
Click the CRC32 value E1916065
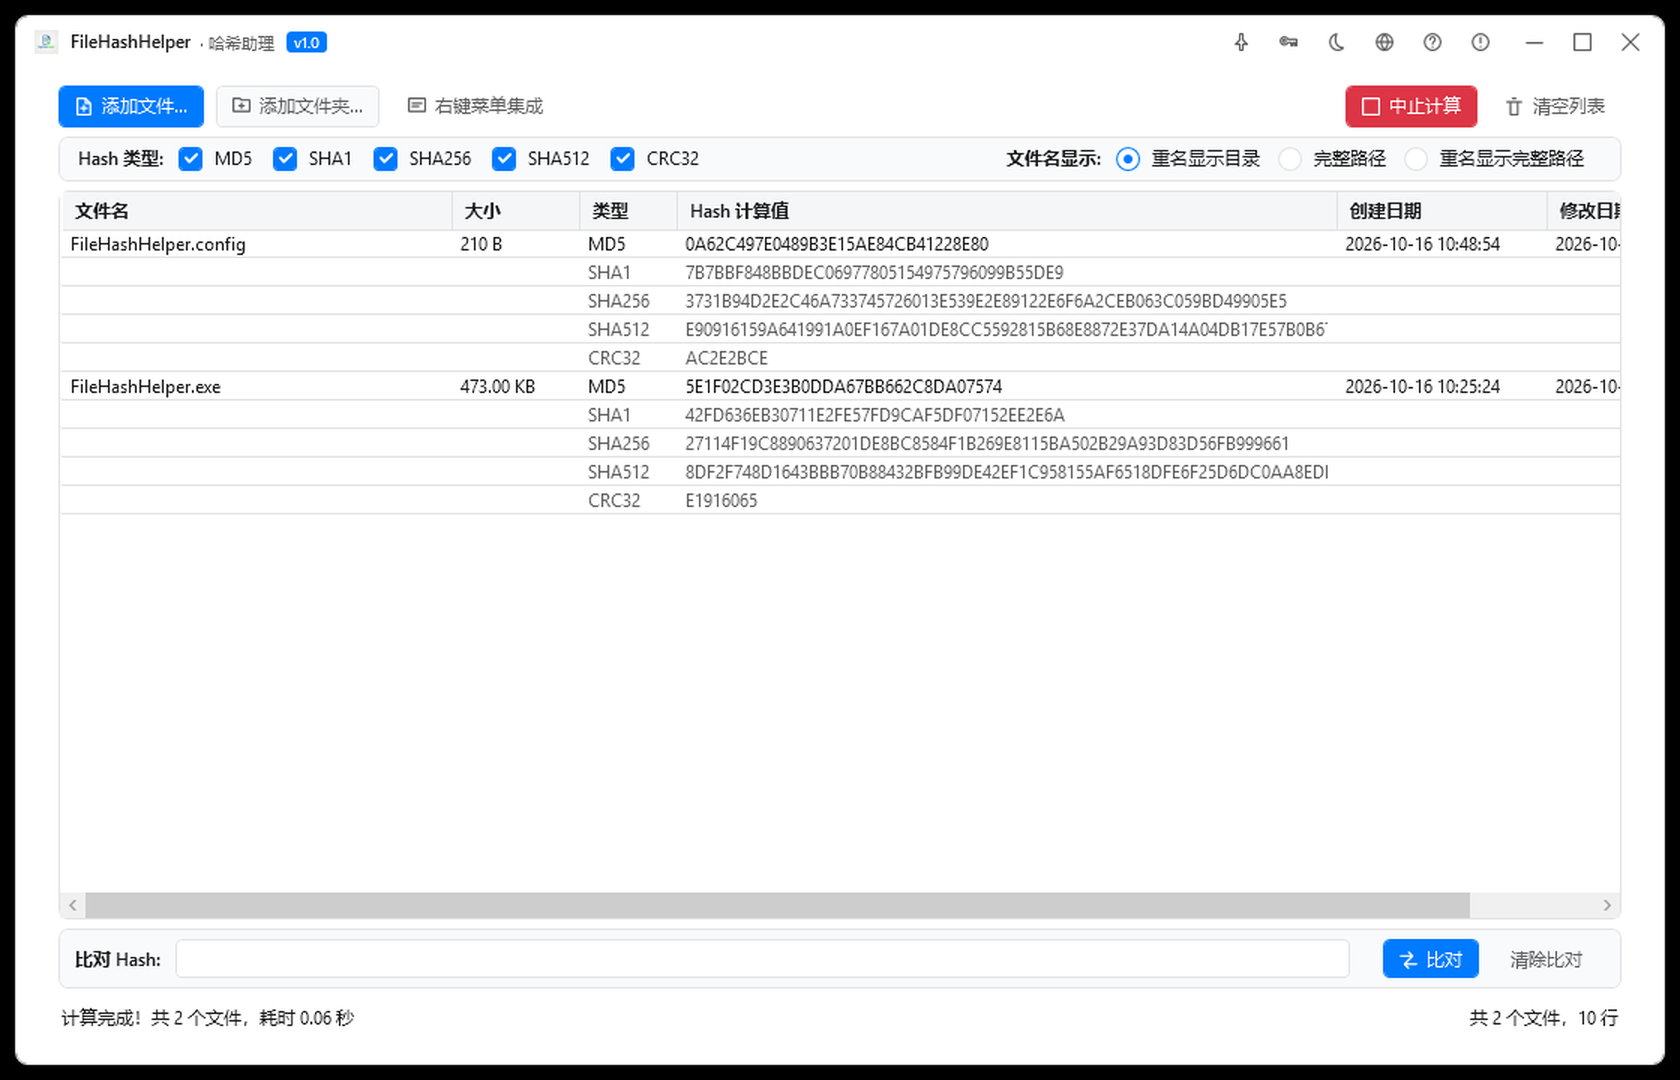pyautogui.click(x=721, y=501)
